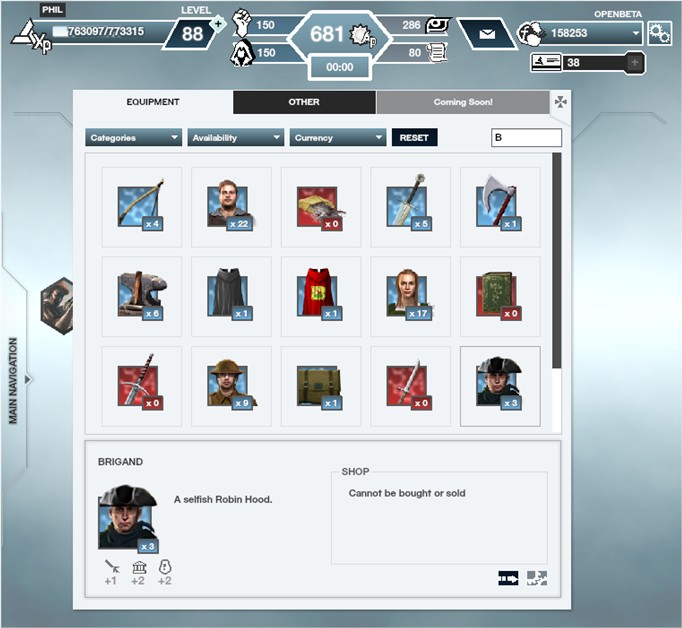Click the 'A selfish Robin Hood.' description
This screenshot has width=682, height=628.
(223, 500)
